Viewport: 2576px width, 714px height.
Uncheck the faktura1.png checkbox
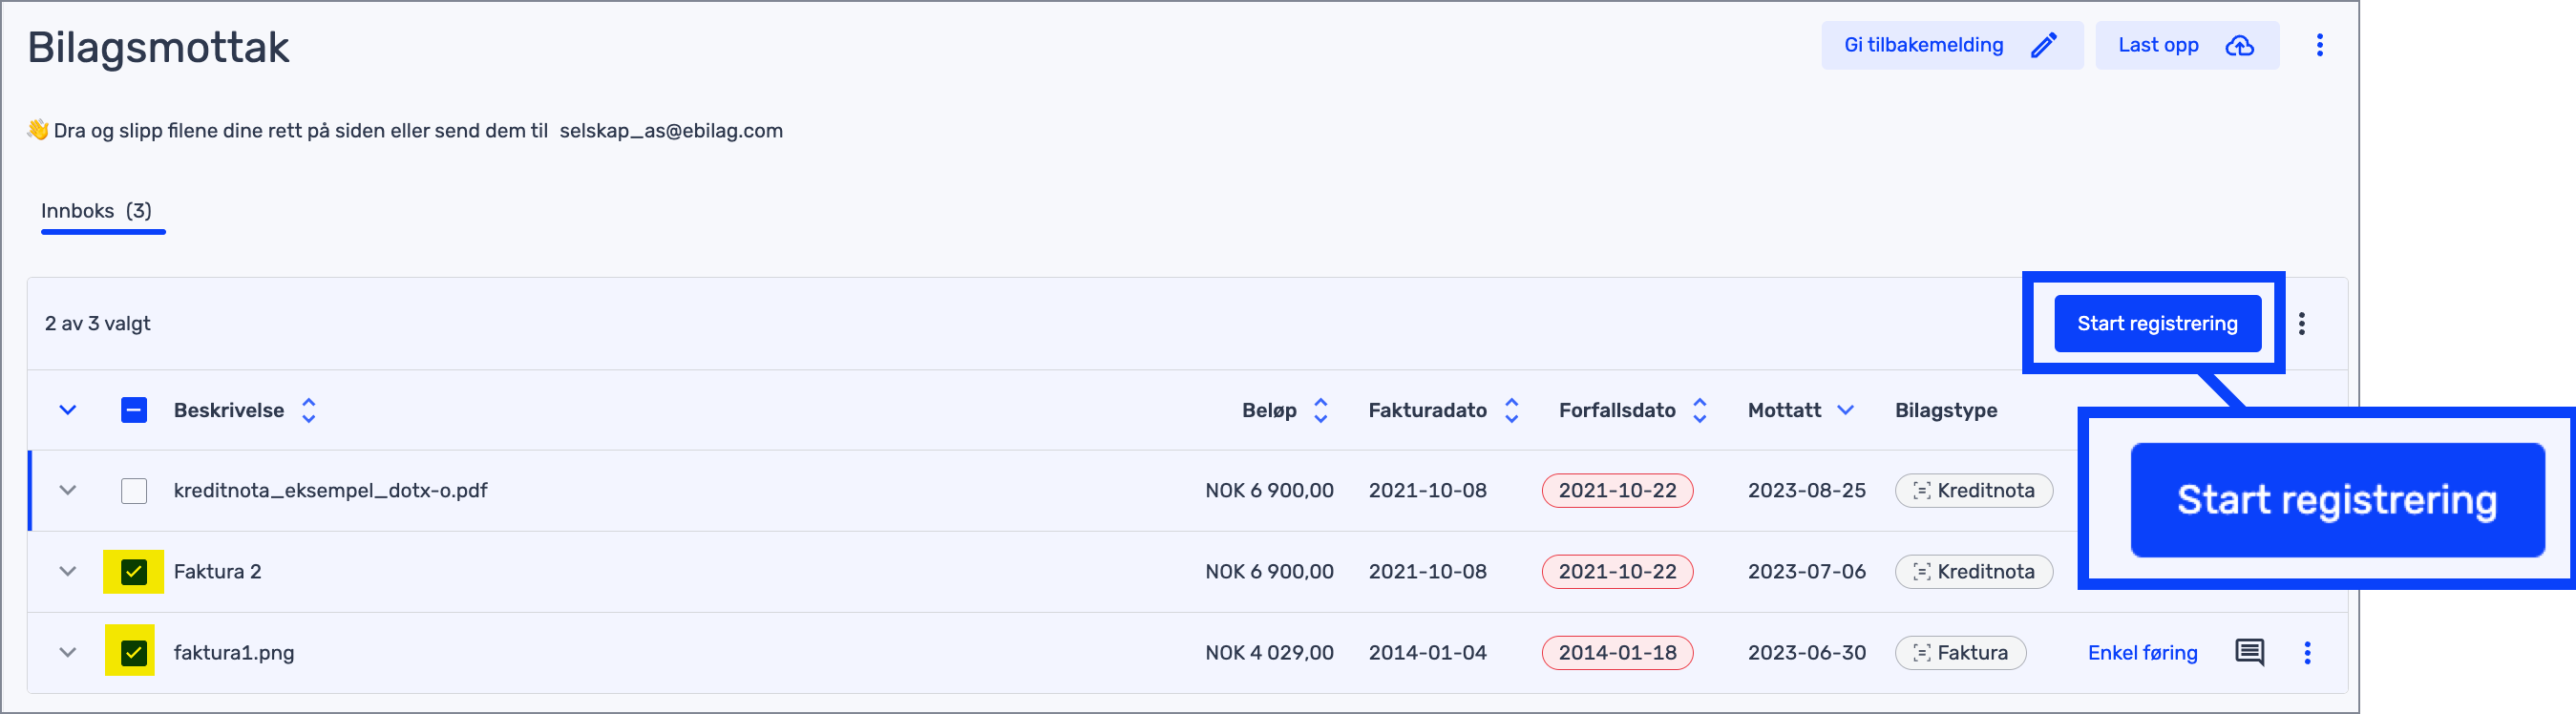click(134, 653)
